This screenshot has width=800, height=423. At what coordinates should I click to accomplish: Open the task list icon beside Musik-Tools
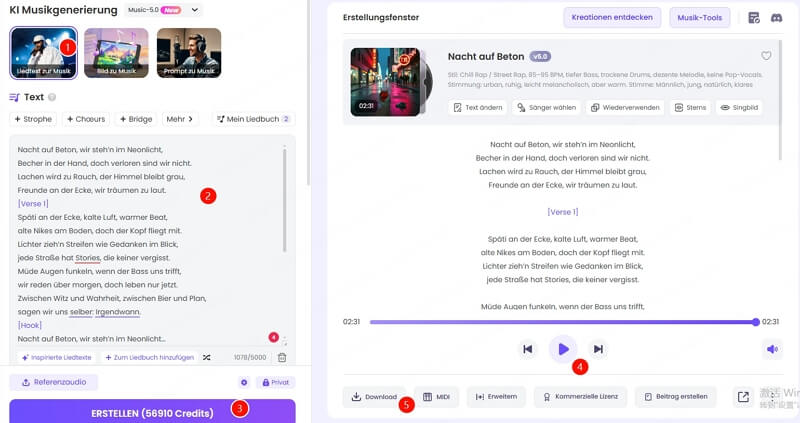coord(754,18)
